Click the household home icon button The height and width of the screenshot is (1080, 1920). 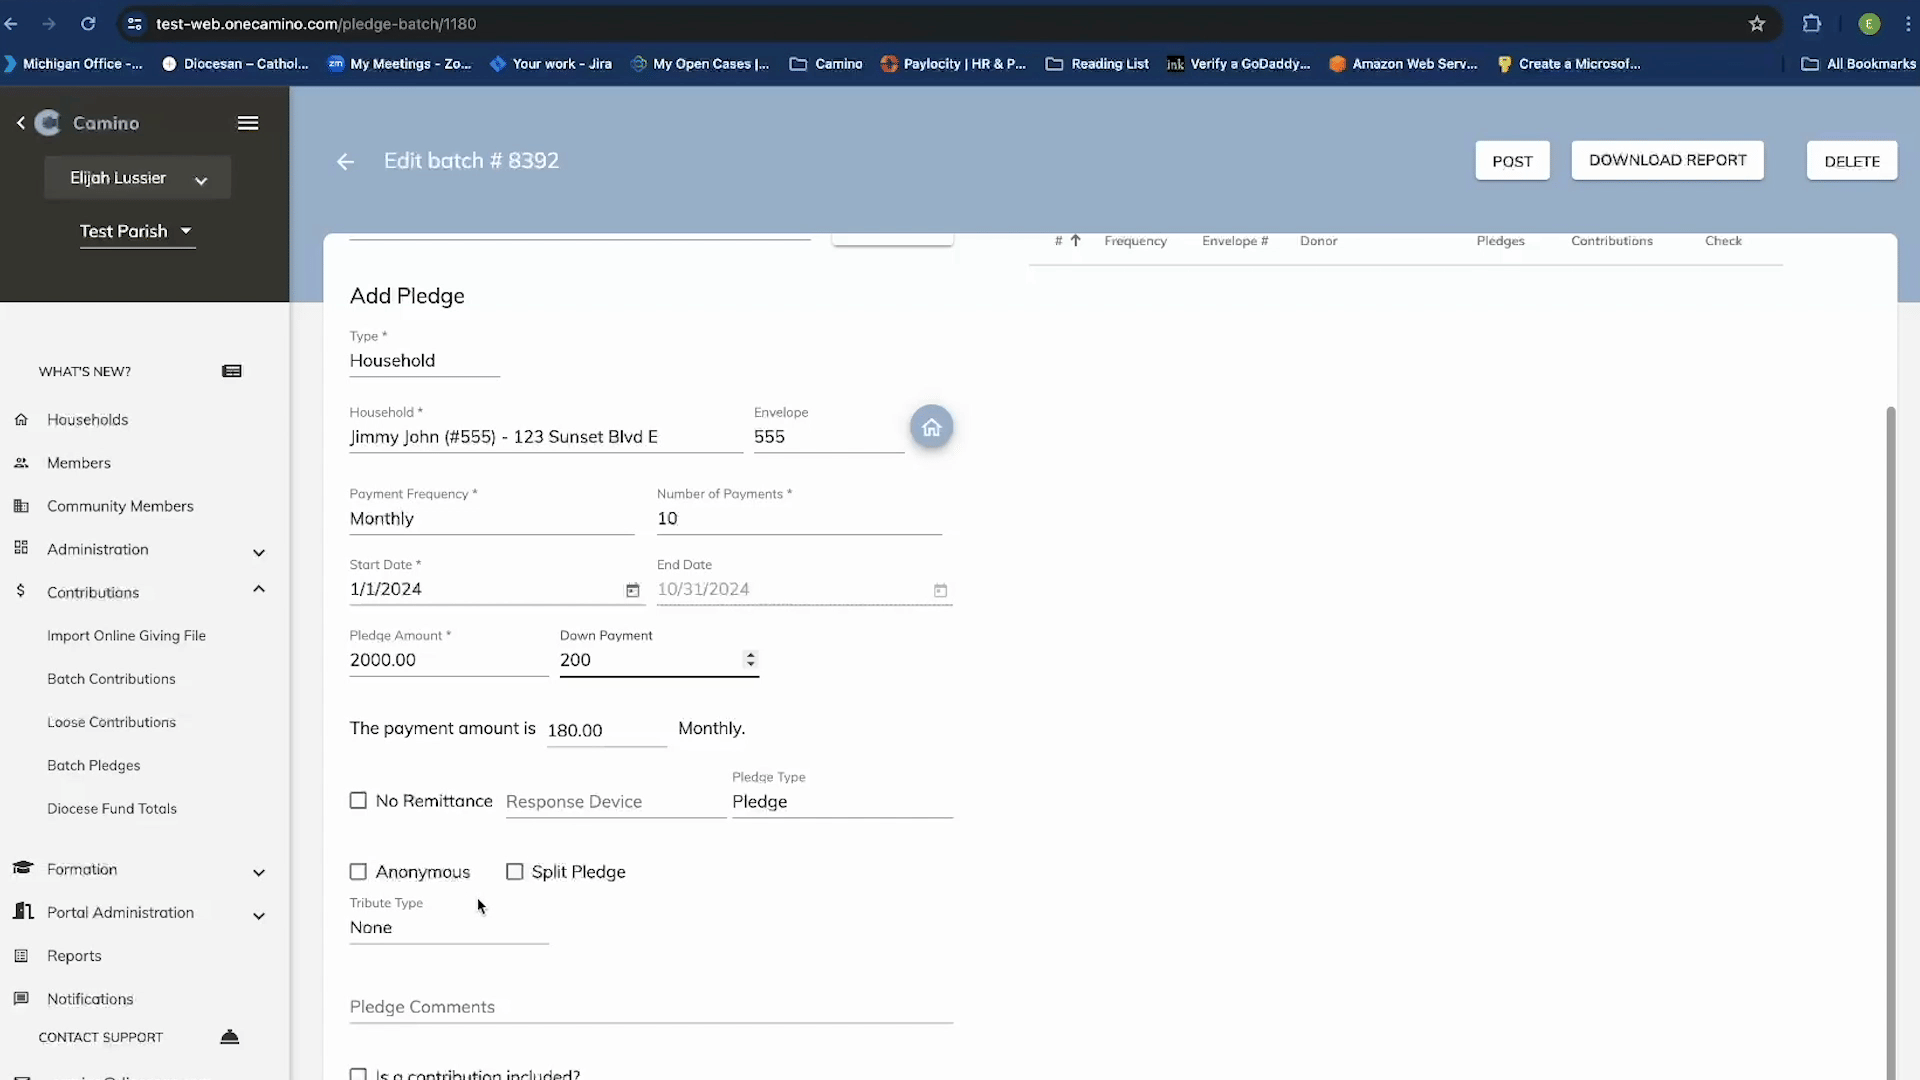pos(931,427)
